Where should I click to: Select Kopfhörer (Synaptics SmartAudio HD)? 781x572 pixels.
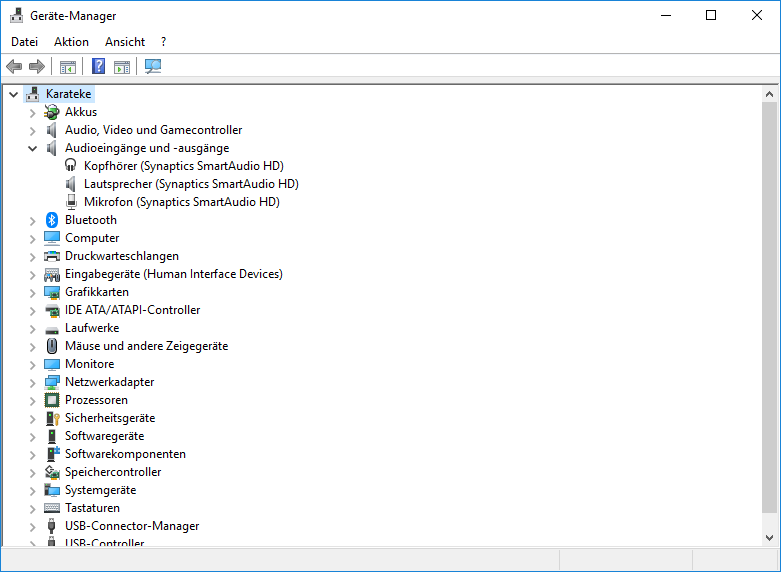184,166
